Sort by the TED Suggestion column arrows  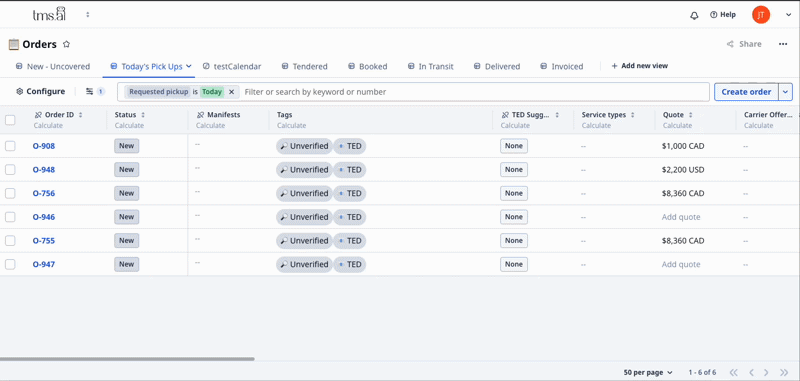coord(557,115)
